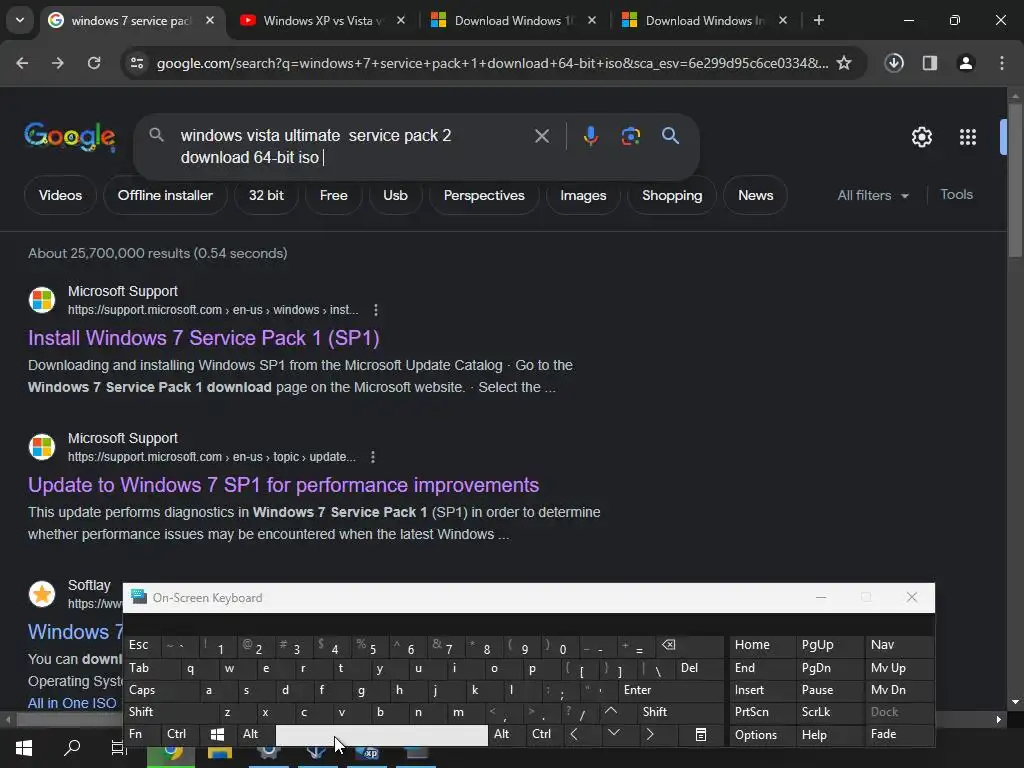Click the up arrow key on keyboard

[611, 711]
